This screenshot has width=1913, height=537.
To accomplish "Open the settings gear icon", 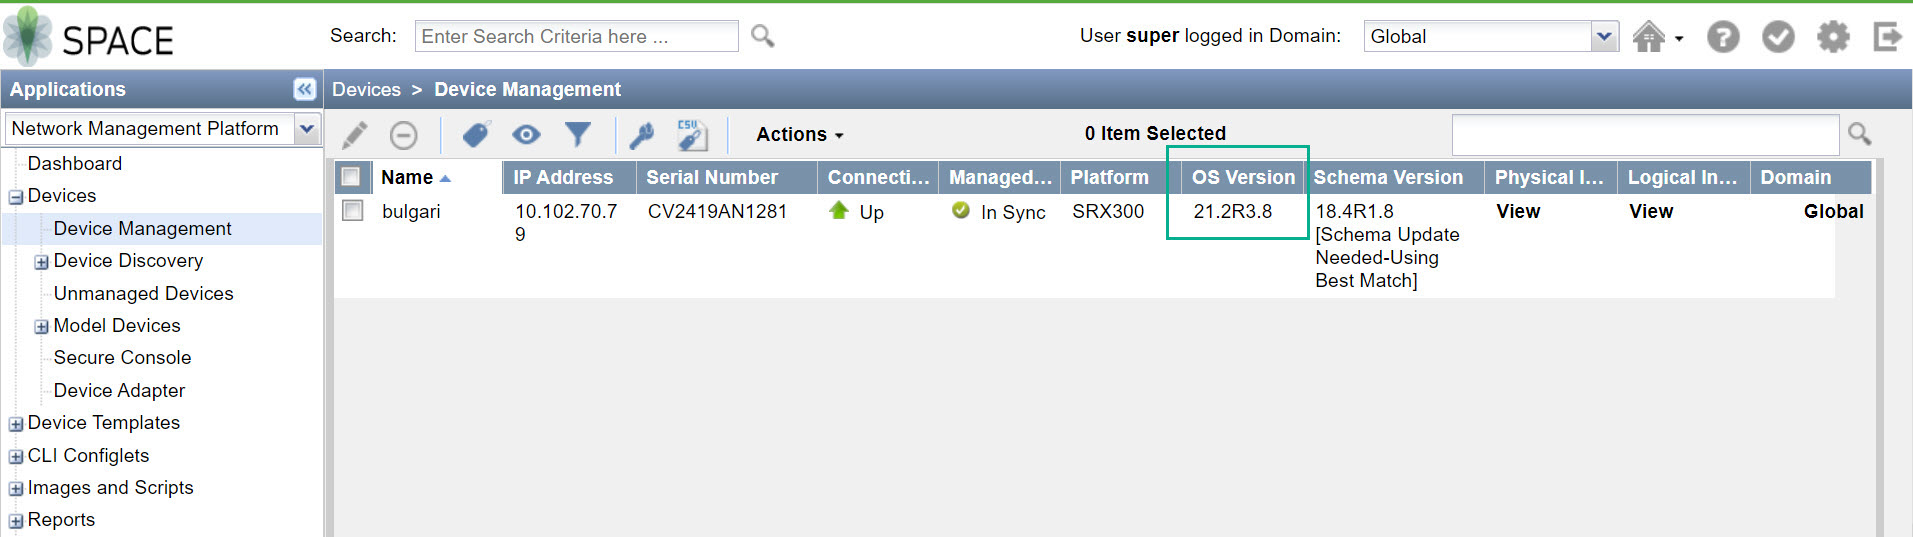I will tap(1832, 37).
